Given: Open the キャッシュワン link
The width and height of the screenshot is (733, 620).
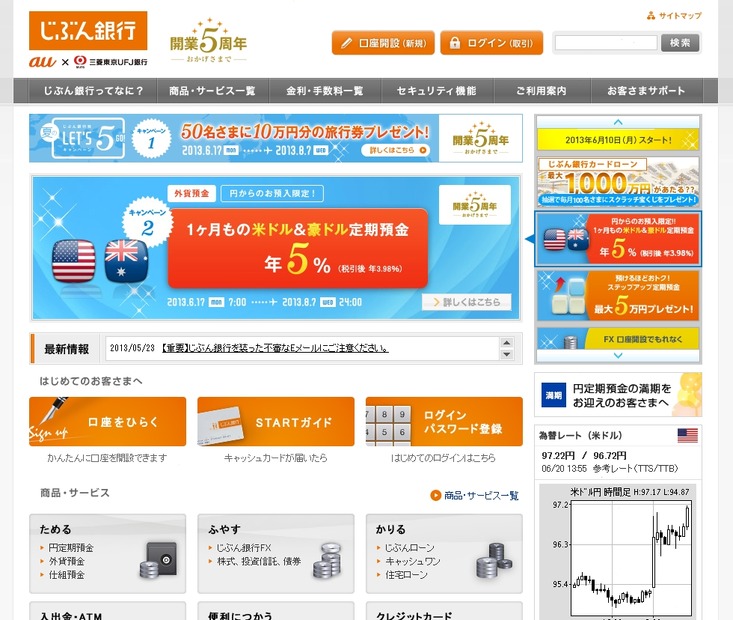Looking at the screenshot, I should click(412, 561).
